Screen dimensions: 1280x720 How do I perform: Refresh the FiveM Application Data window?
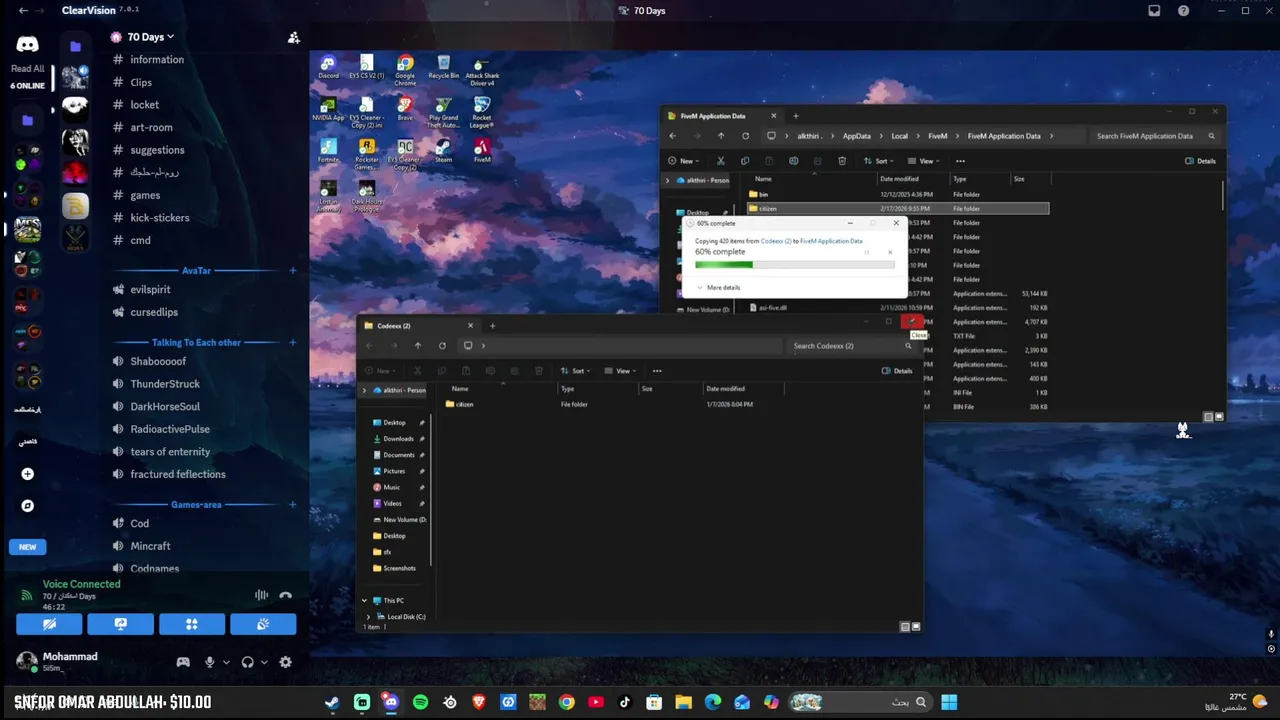click(x=745, y=136)
